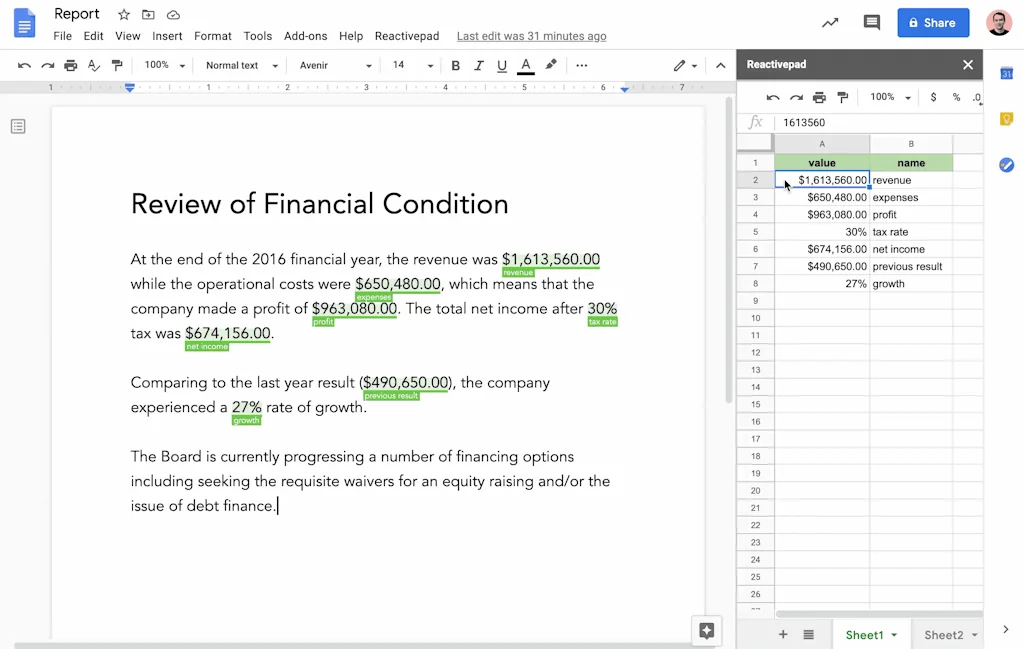Screen dimensions: 1024x649
Task: Open the Reactivepad menu in the menu bar
Action: (407, 36)
